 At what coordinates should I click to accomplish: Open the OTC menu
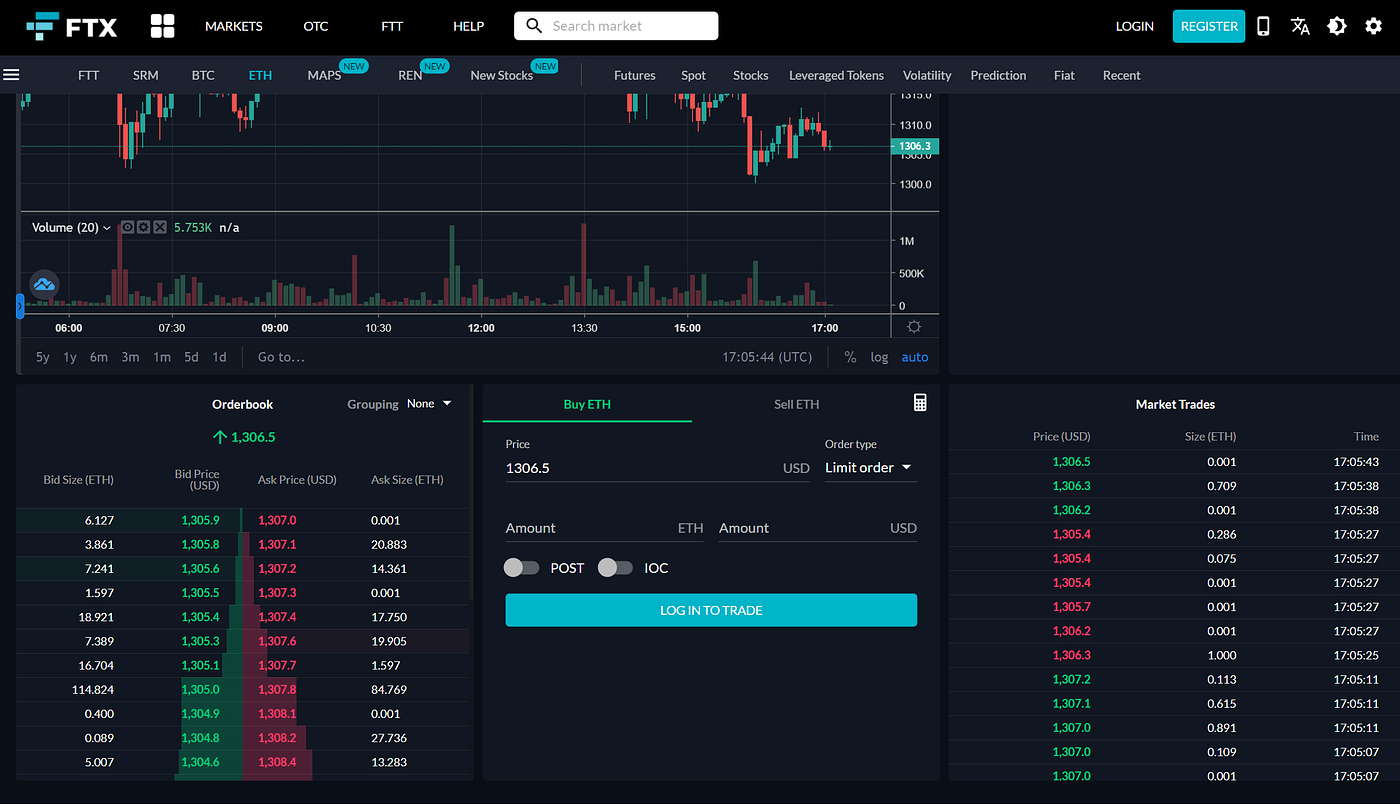(316, 26)
